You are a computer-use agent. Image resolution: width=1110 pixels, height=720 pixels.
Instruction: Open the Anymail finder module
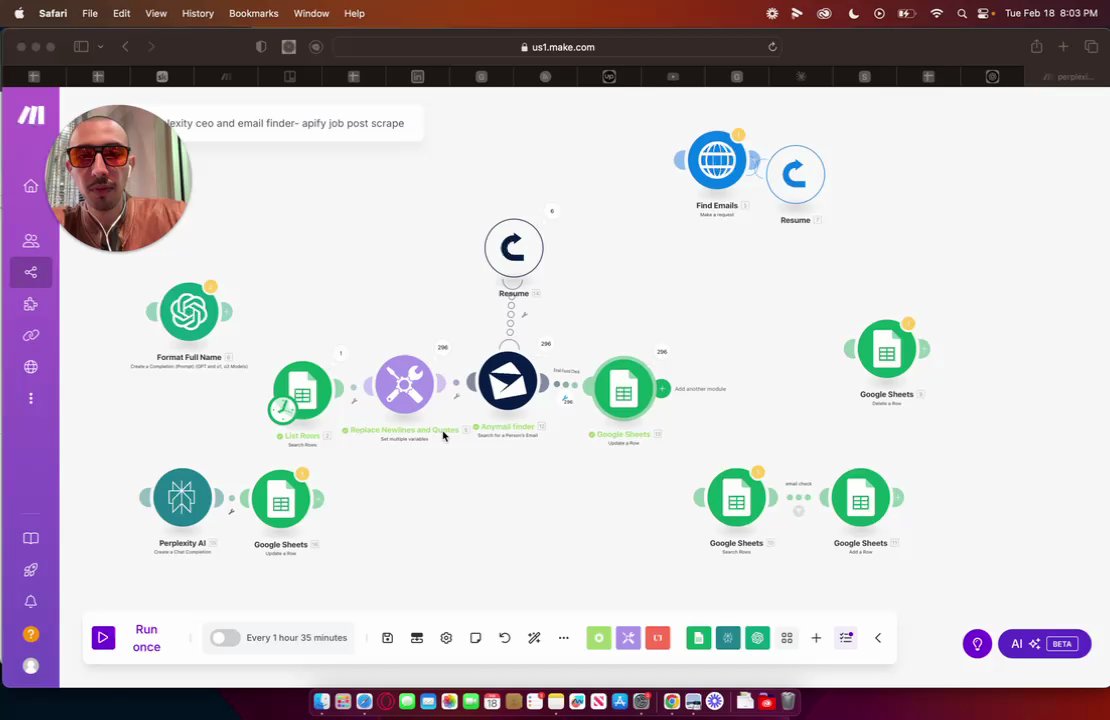click(x=508, y=382)
